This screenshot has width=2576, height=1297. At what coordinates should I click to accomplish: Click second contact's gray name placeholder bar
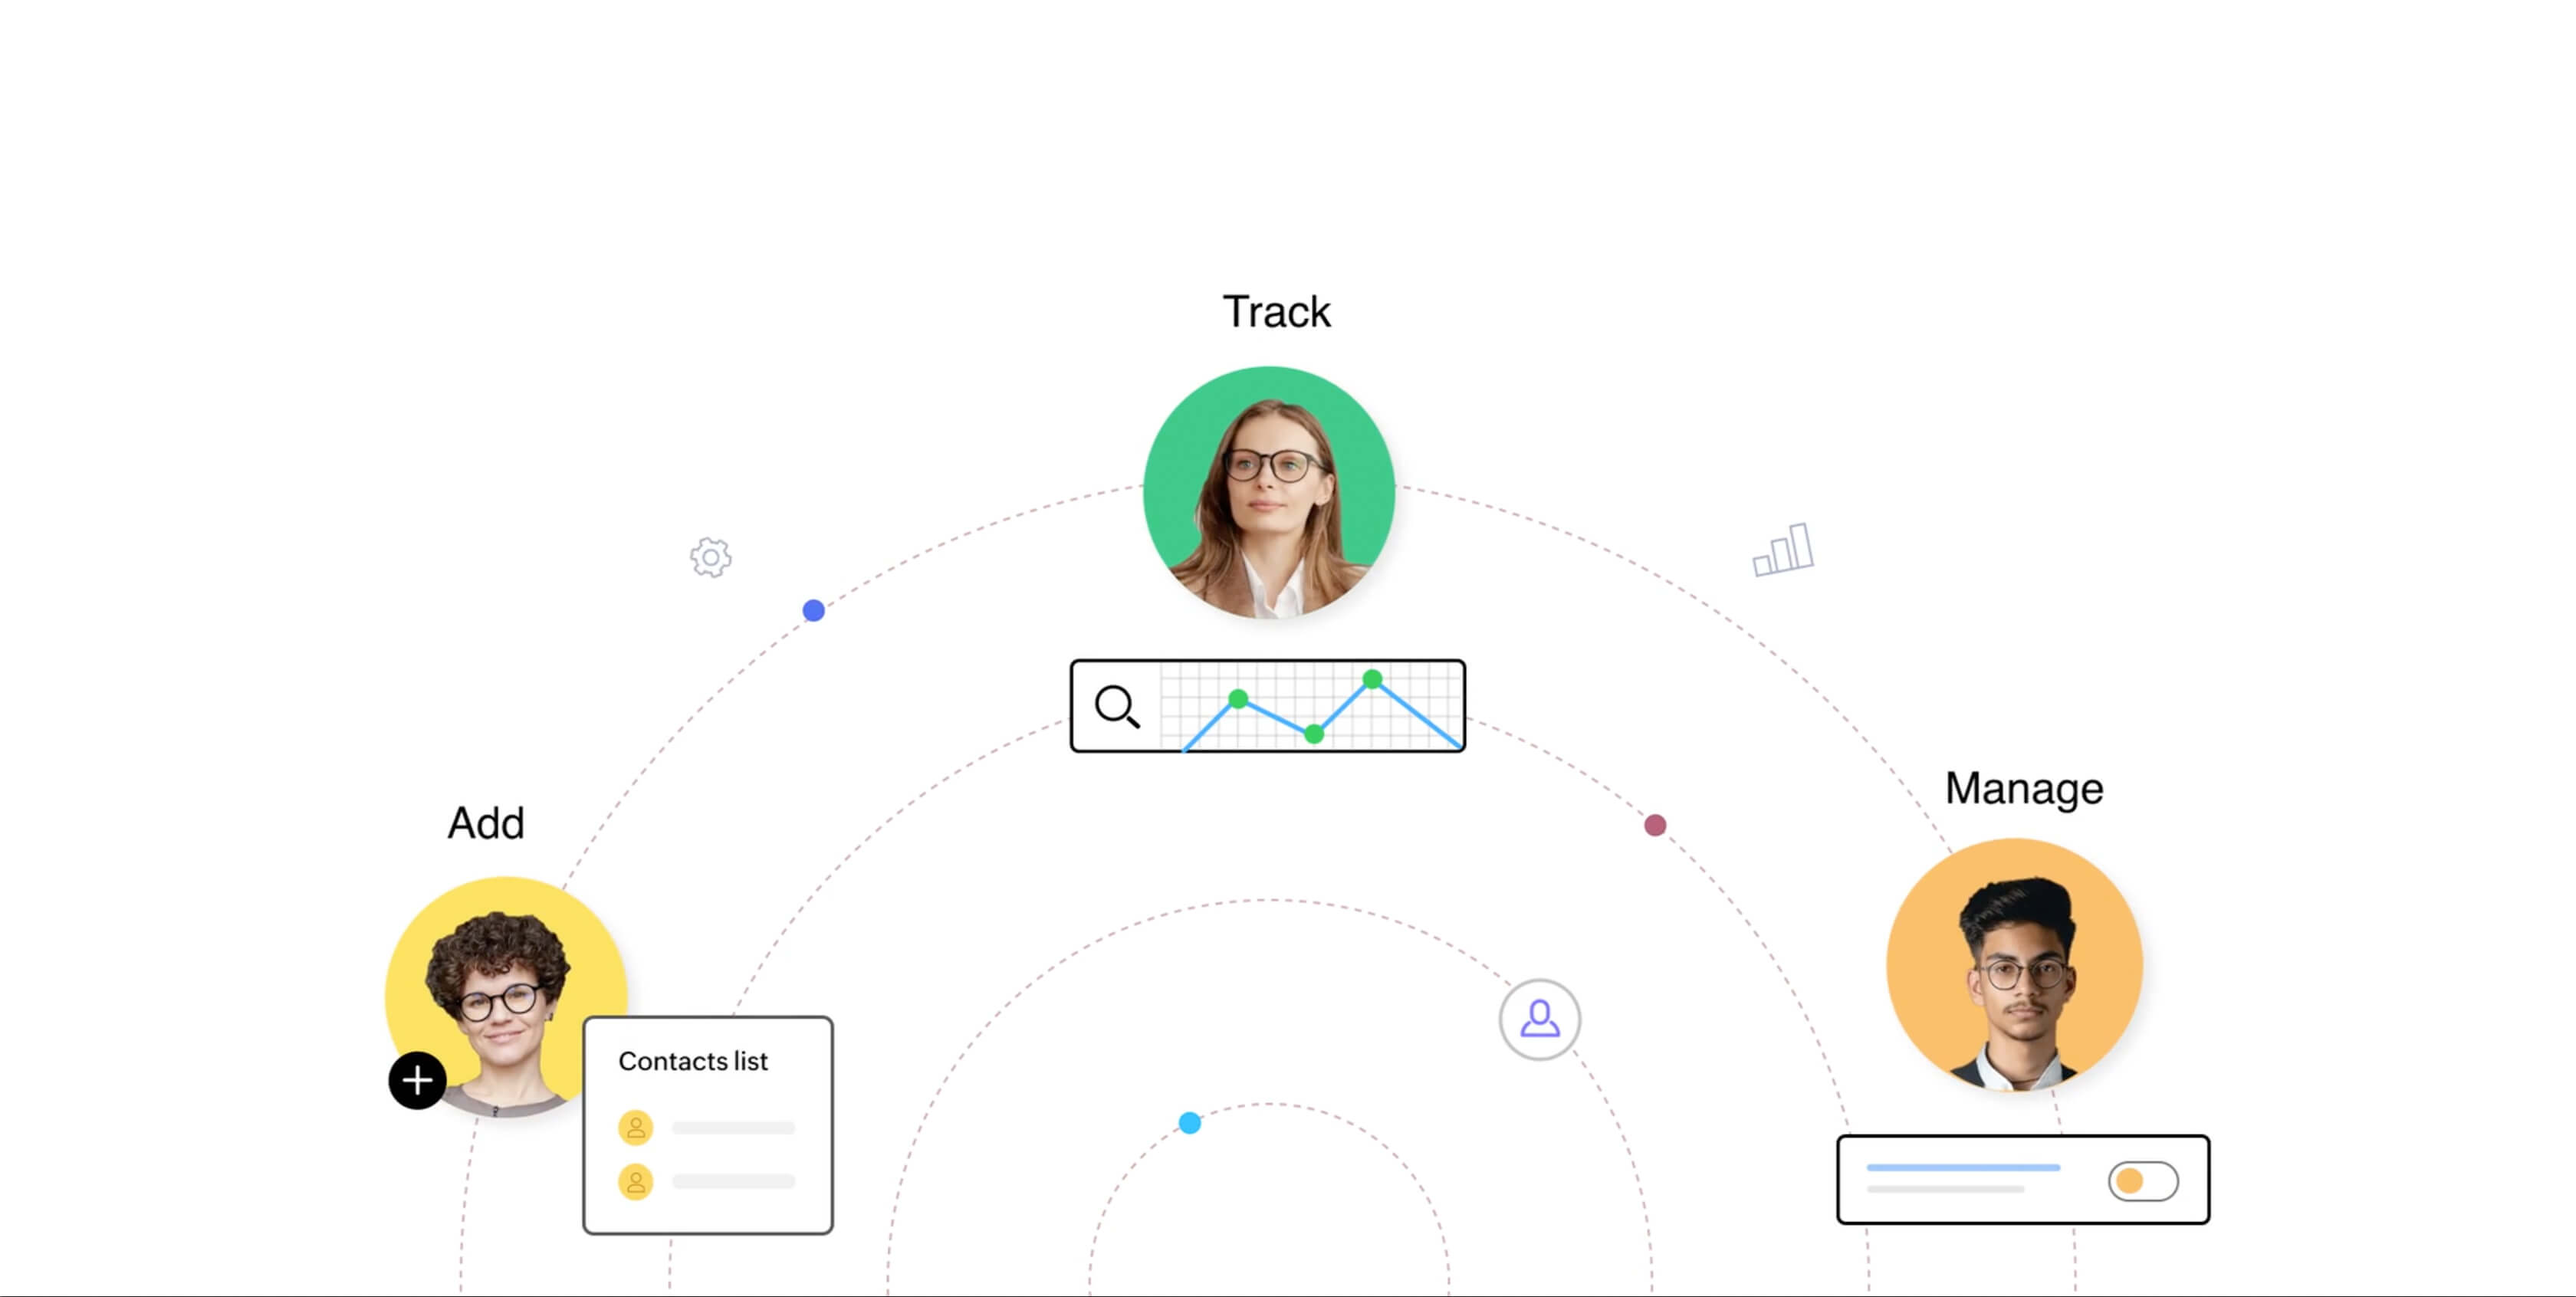coord(734,1181)
